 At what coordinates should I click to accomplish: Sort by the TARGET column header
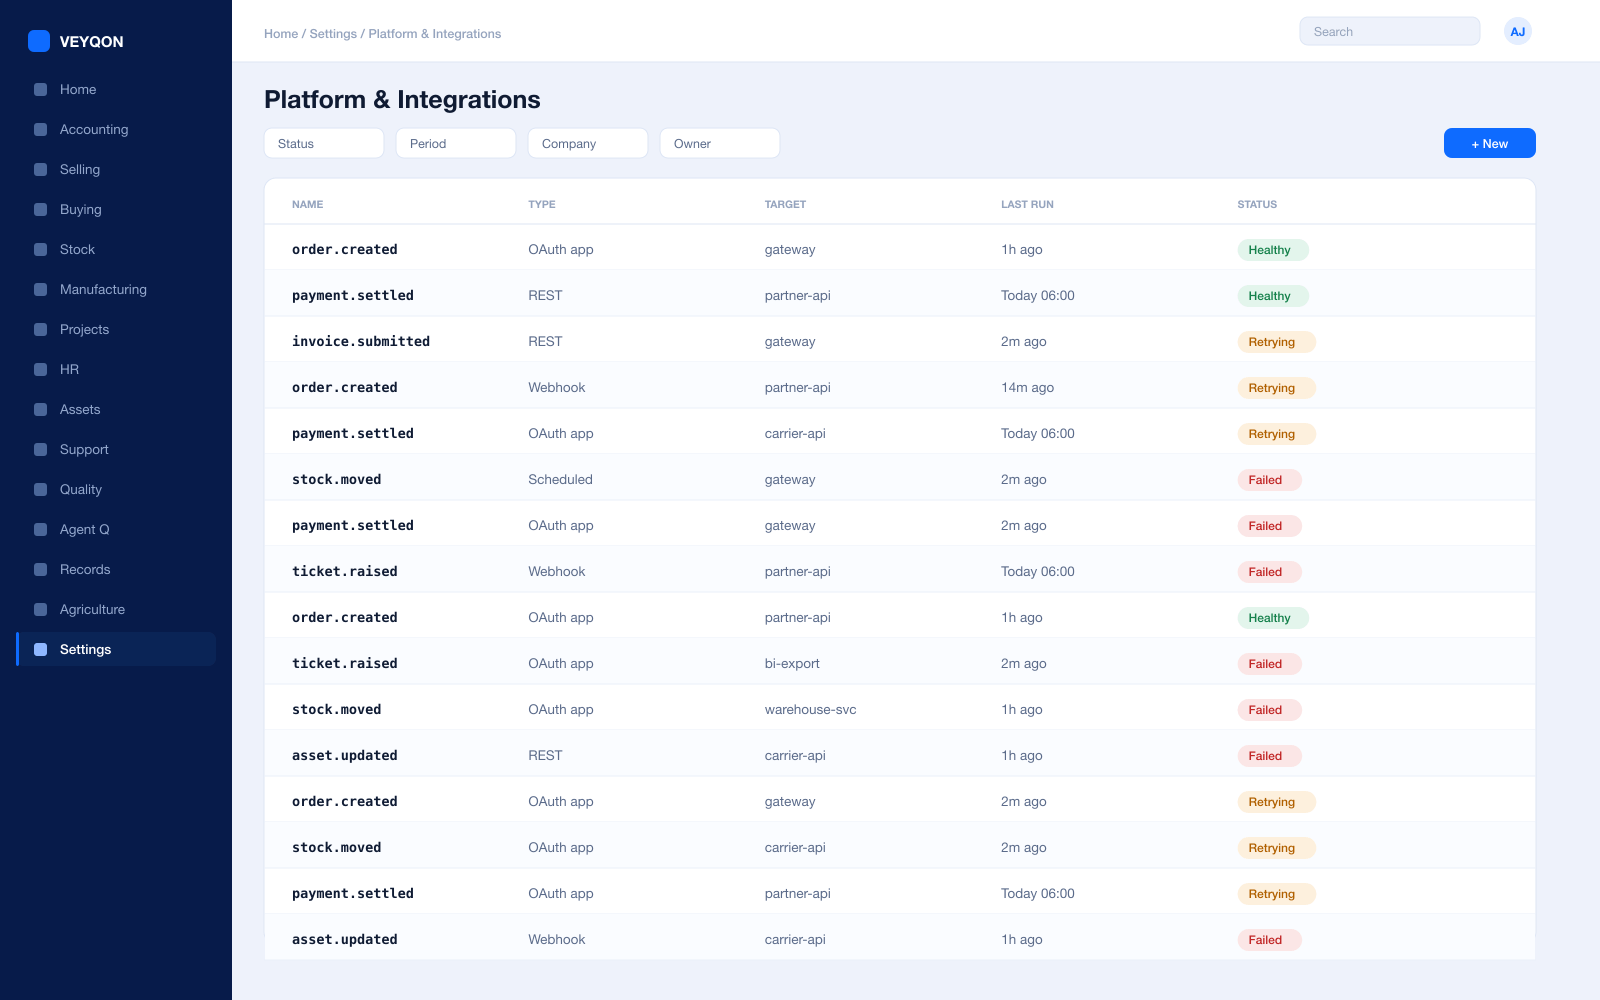click(785, 204)
